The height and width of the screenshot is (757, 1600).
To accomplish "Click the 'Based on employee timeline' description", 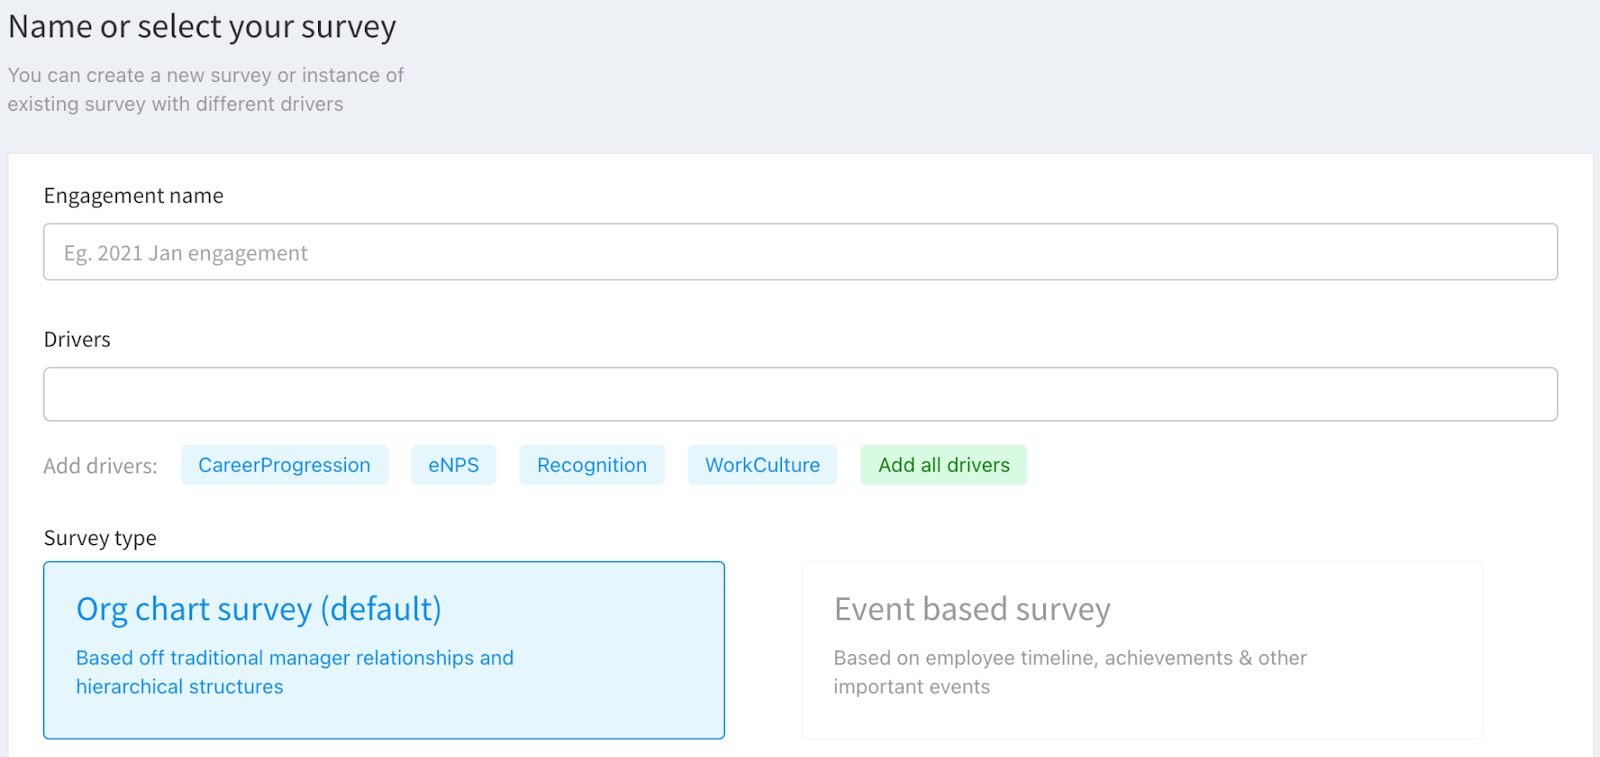I will click(x=1070, y=672).
